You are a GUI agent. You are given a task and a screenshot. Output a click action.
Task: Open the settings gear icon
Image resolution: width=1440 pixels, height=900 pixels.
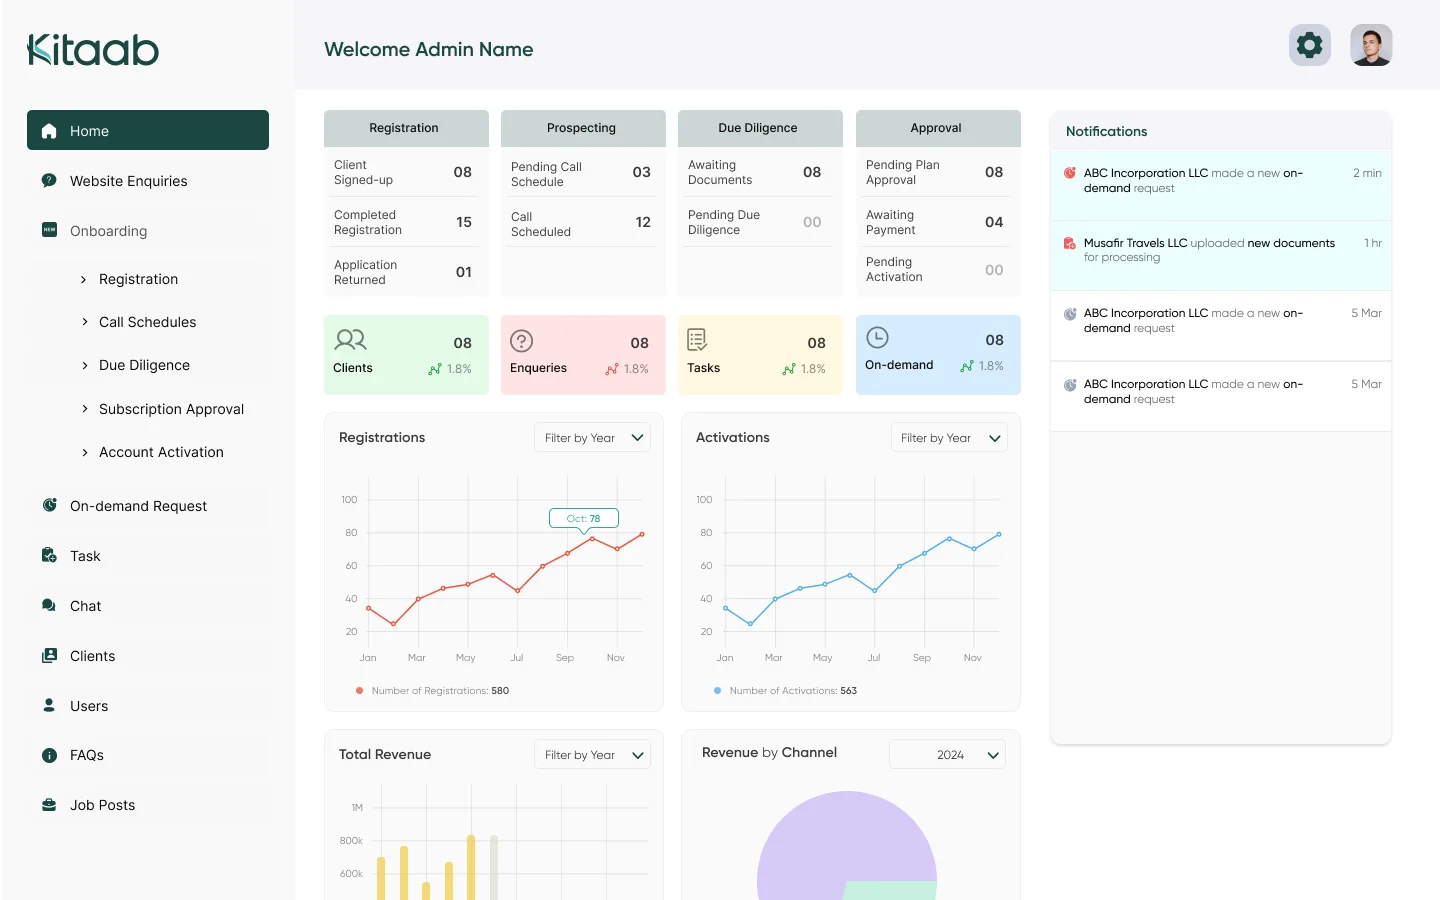[1309, 45]
